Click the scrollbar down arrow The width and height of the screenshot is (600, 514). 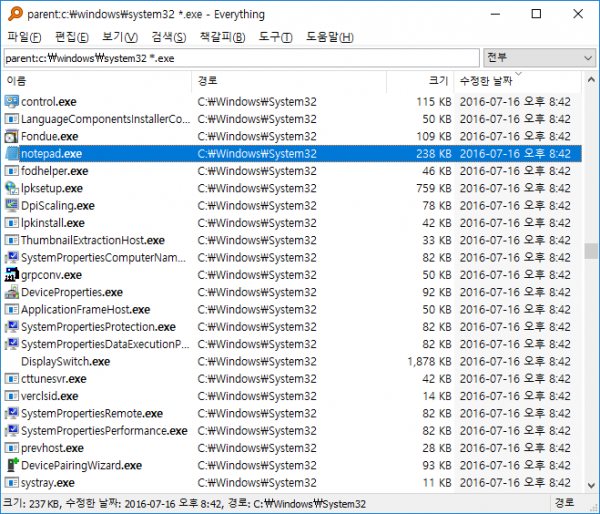coord(591,485)
